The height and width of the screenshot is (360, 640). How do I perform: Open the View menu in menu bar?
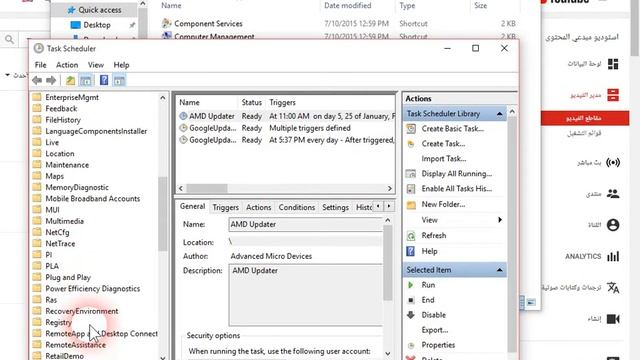96,65
